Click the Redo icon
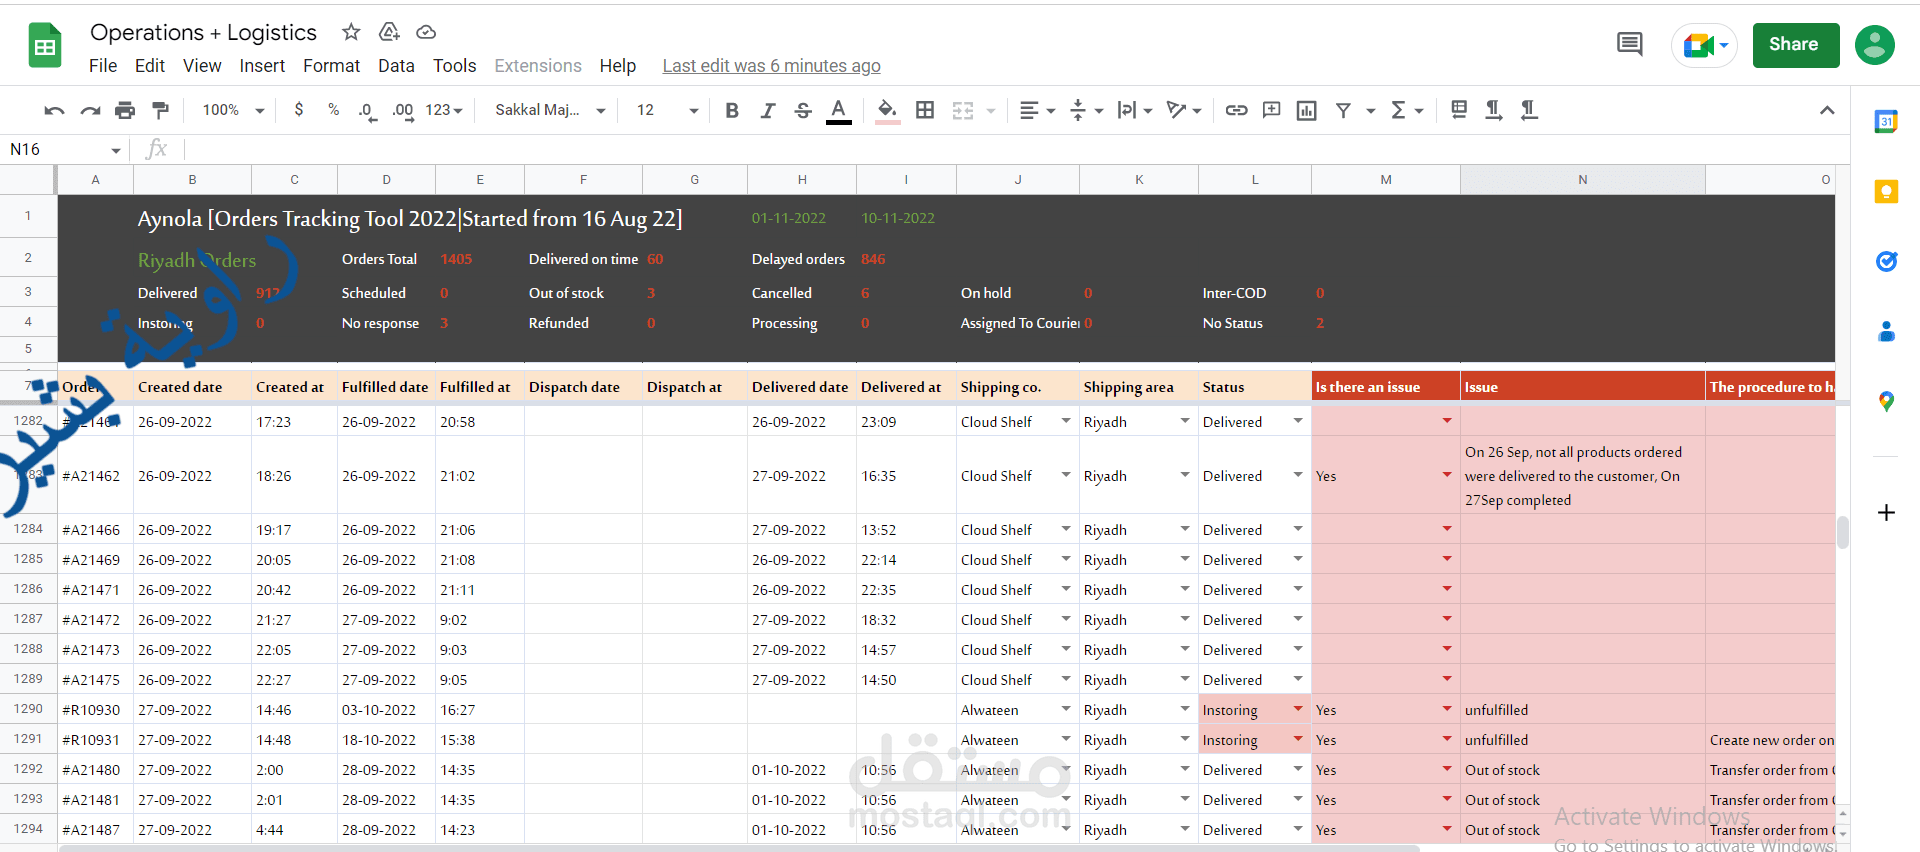This screenshot has width=1920, height=852. (90, 110)
